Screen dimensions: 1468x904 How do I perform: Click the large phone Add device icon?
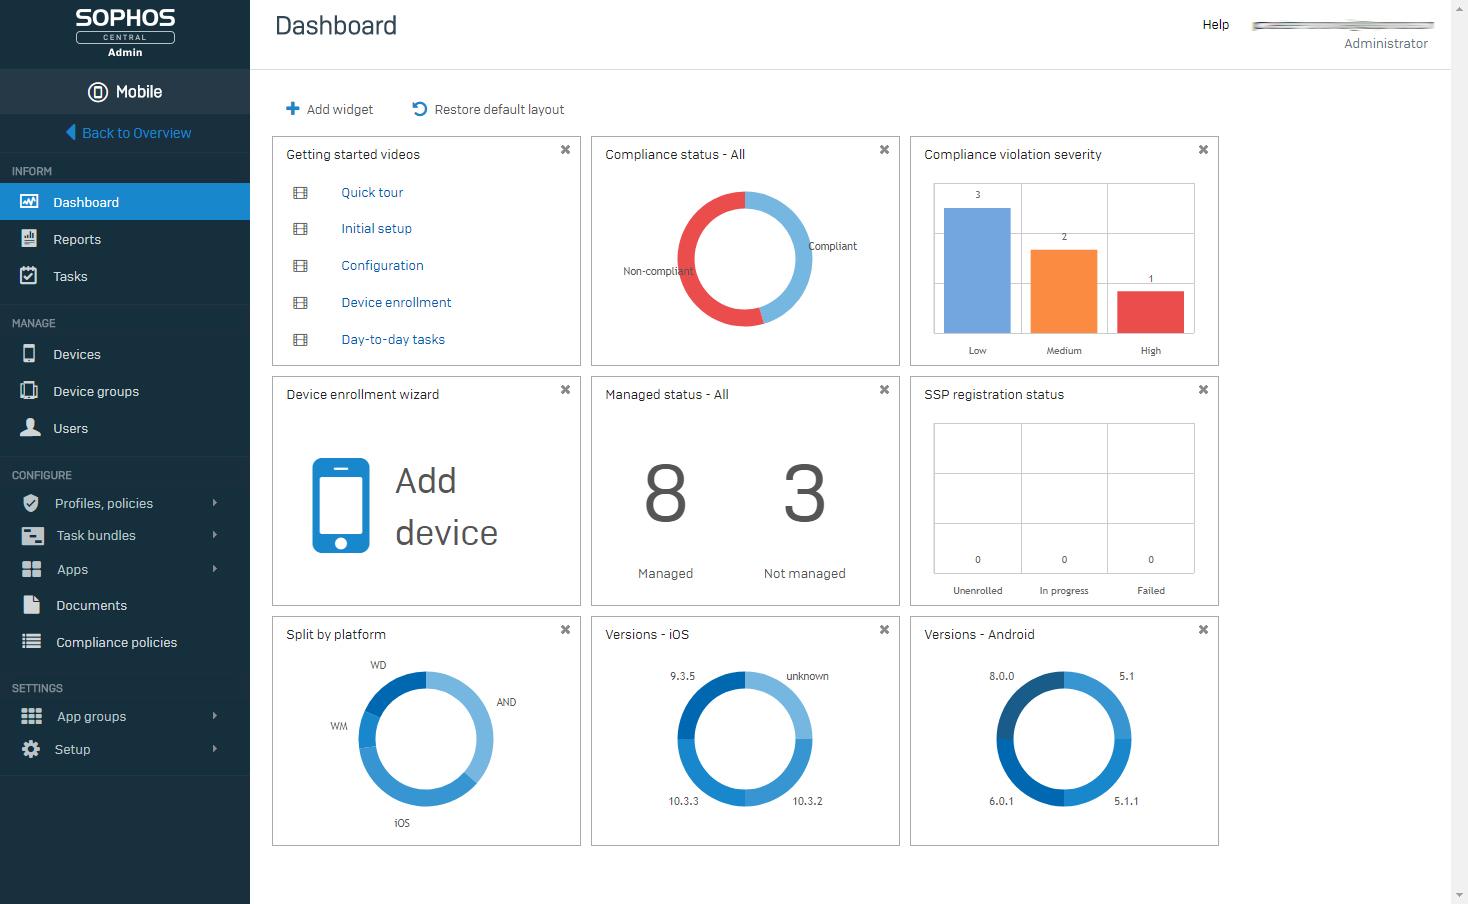[341, 505]
